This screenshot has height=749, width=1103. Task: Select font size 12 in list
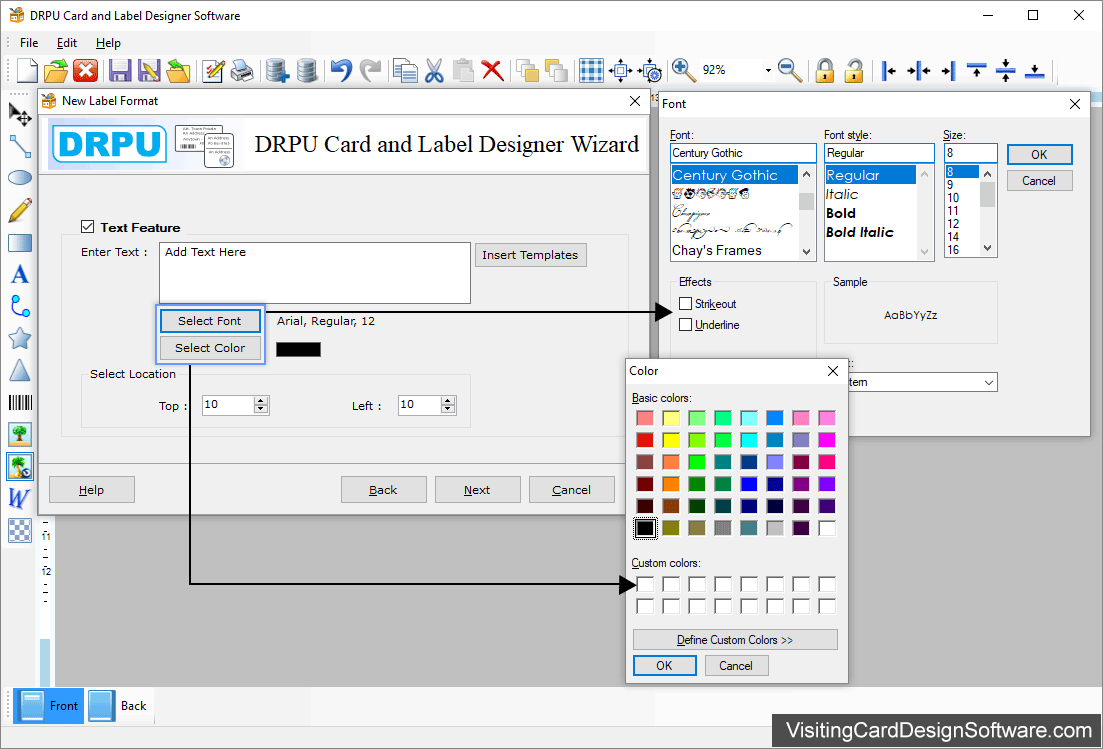click(953, 224)
